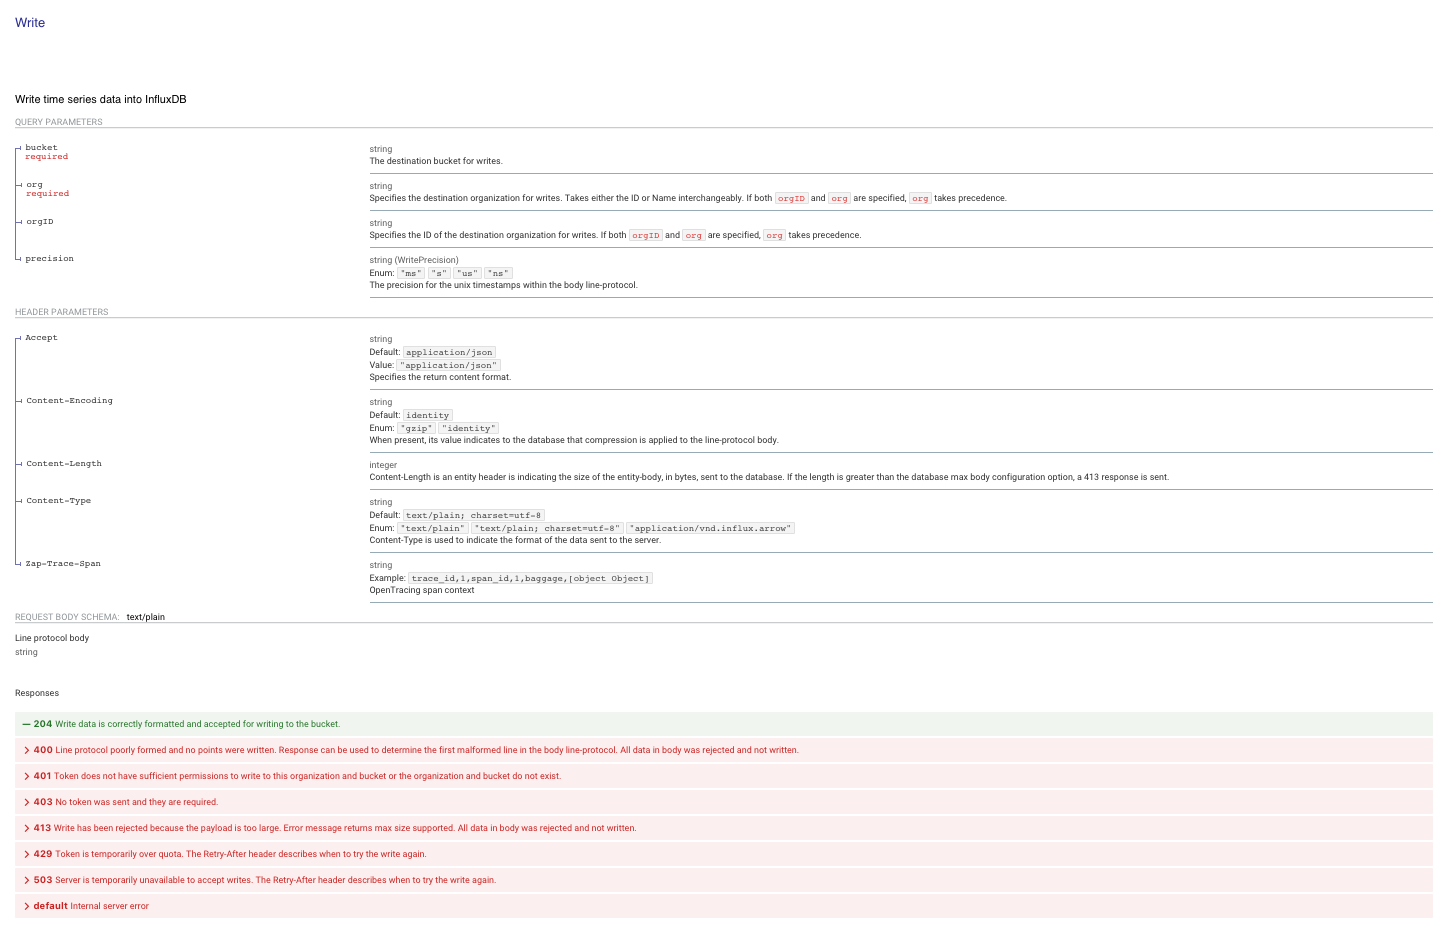
Task: Select the "identity" Content-Encoding enum chip
Action: coord(467,427)
